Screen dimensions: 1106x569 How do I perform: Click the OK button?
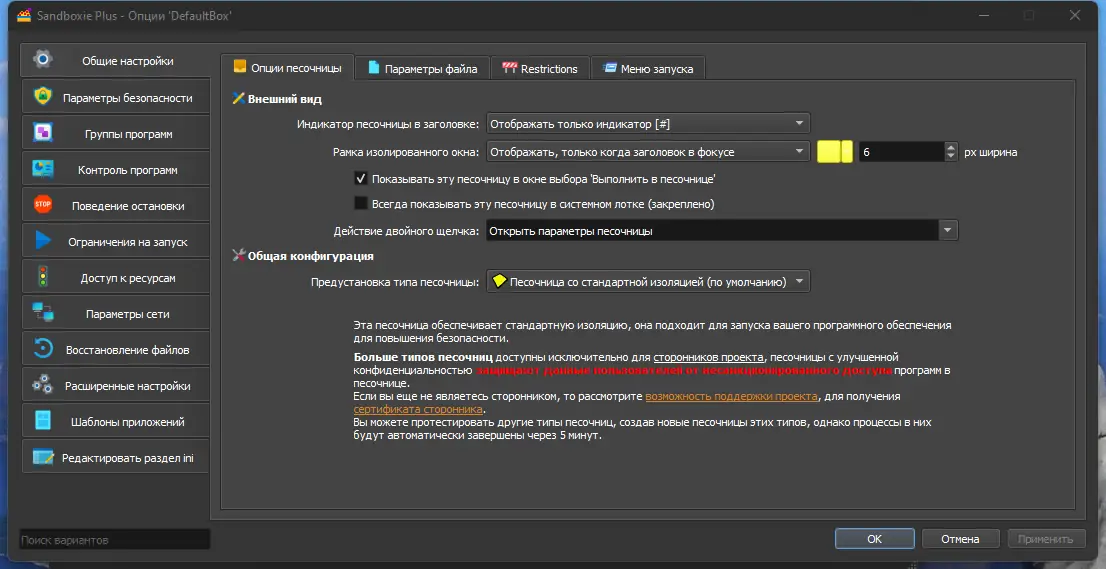point(875,539)
